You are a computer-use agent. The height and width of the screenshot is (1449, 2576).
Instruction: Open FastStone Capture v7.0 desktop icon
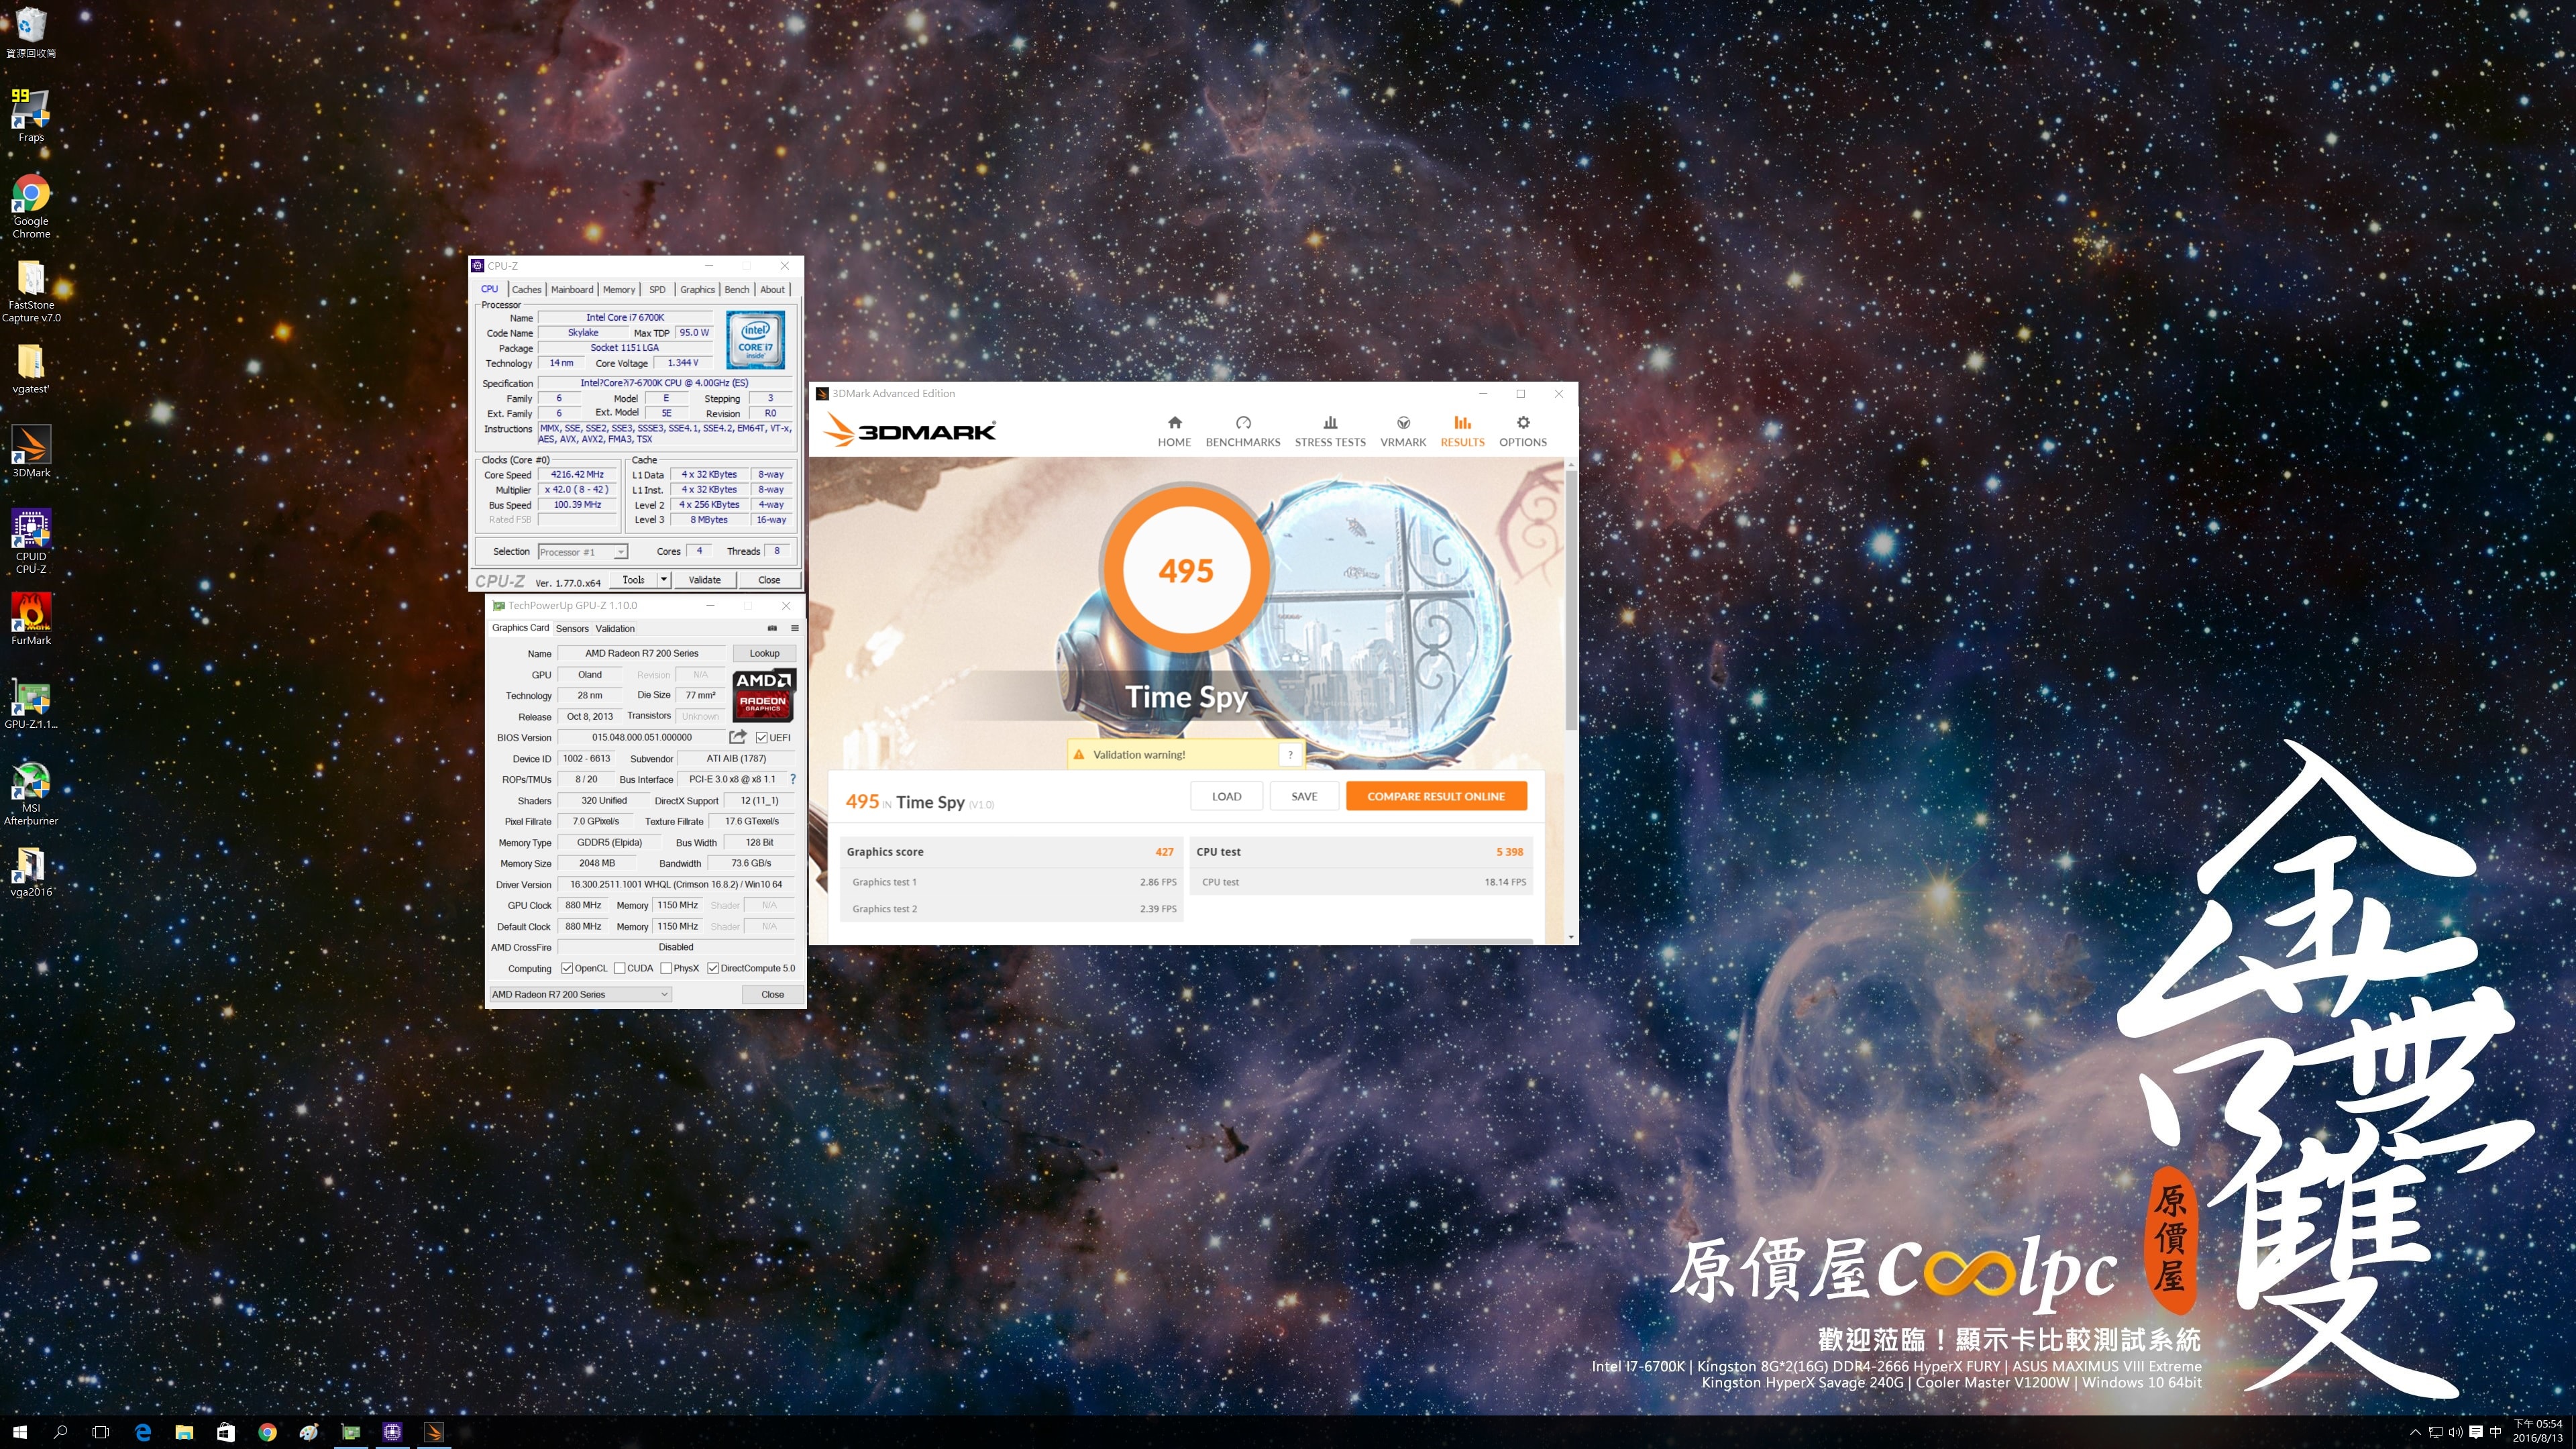(x=31, y=291)
